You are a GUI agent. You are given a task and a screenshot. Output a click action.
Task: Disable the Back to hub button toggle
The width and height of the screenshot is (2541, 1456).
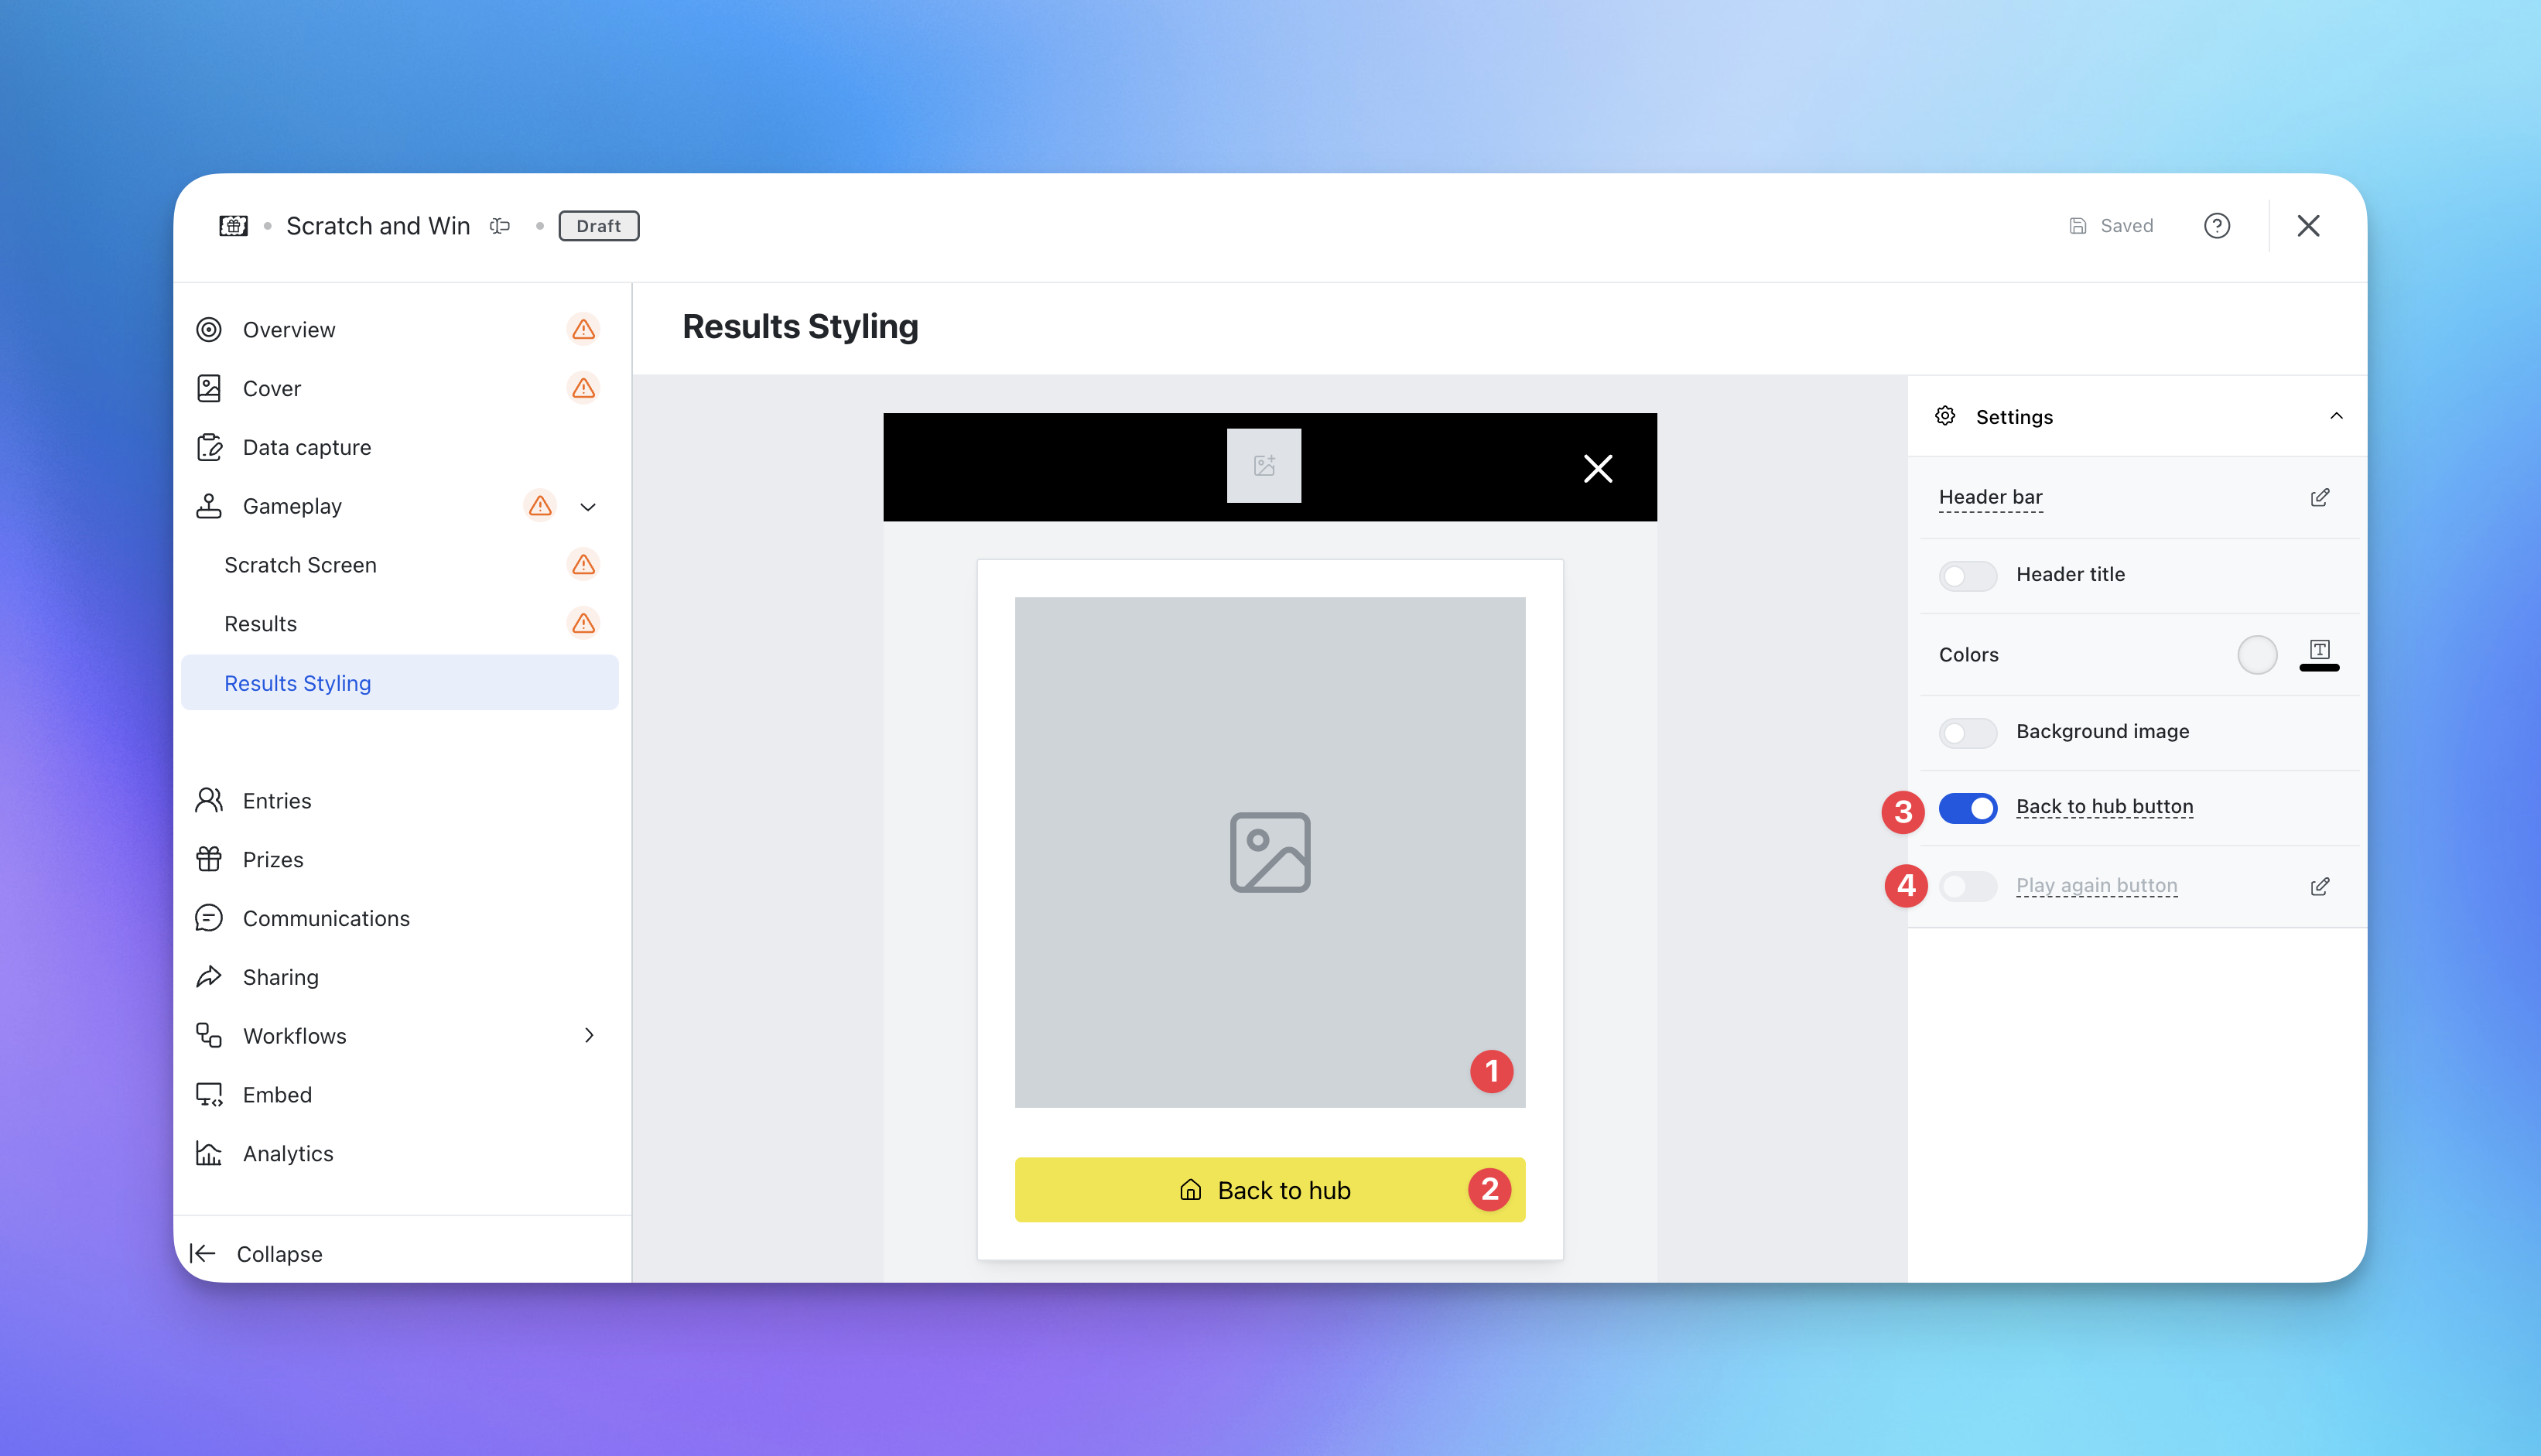1967,808
